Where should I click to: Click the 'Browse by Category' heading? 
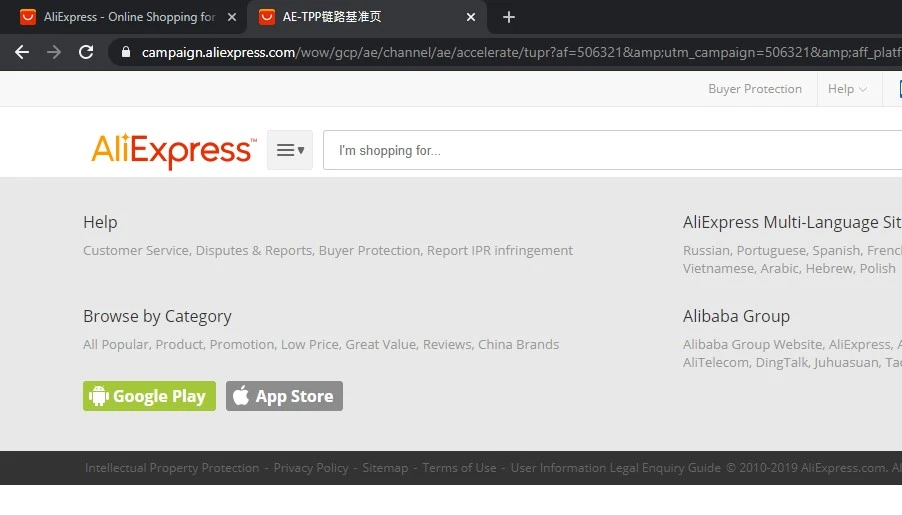157,316
